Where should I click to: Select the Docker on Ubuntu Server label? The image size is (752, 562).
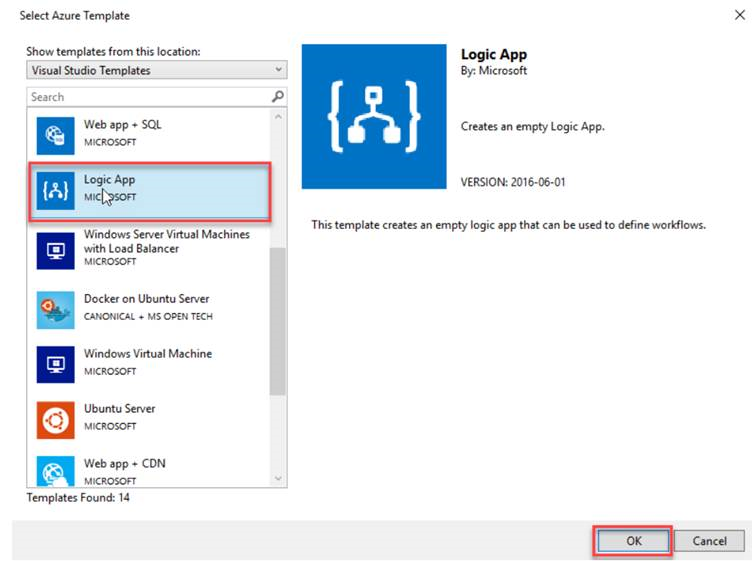[146, 299]
